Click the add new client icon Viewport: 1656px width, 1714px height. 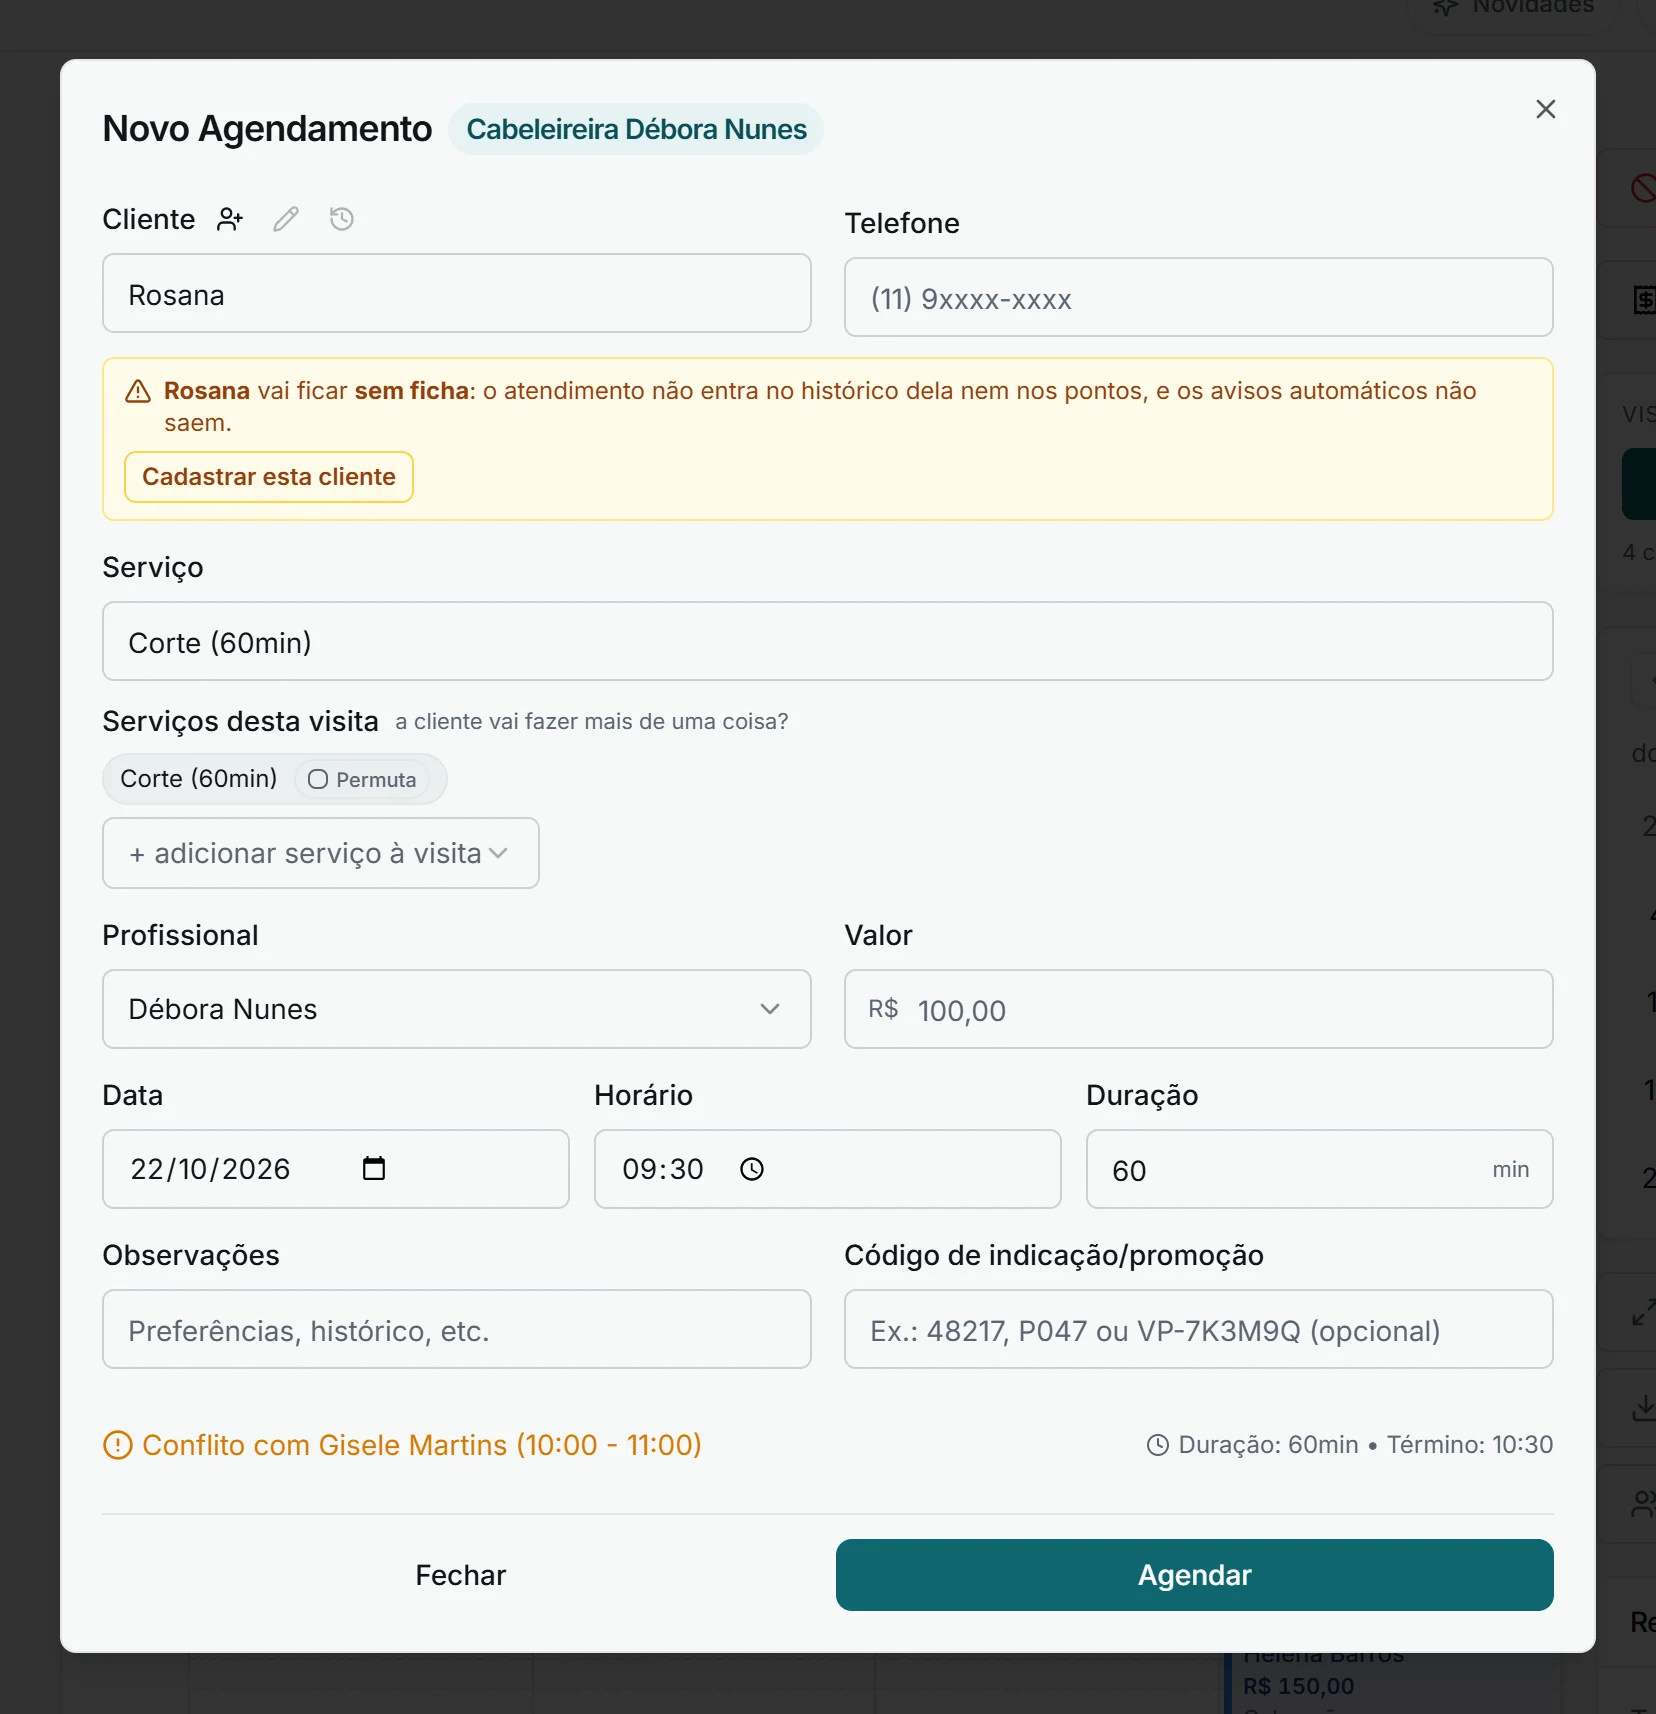coord(230,219)
